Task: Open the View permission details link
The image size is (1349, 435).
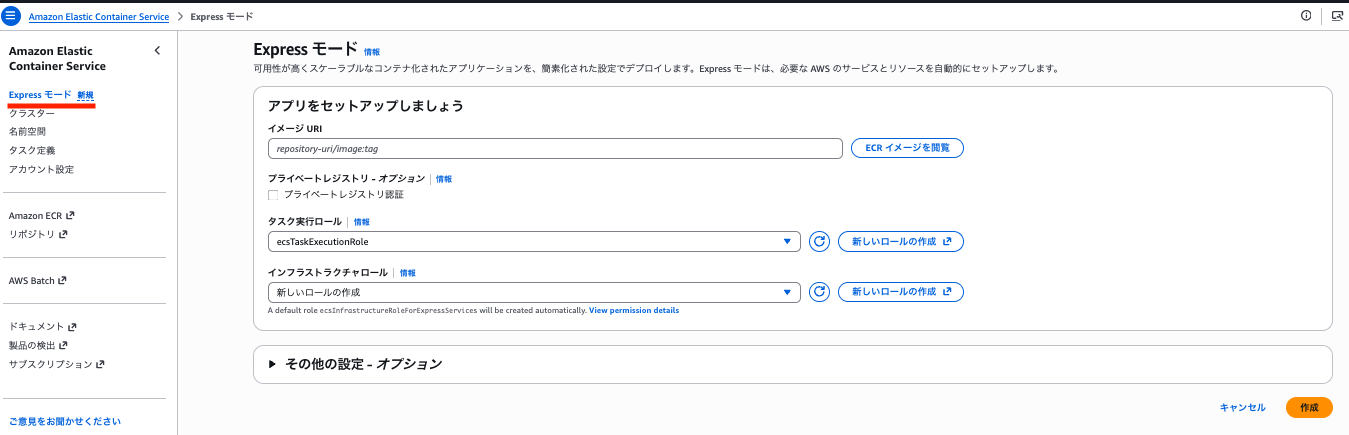Action: tap(634, 311)
